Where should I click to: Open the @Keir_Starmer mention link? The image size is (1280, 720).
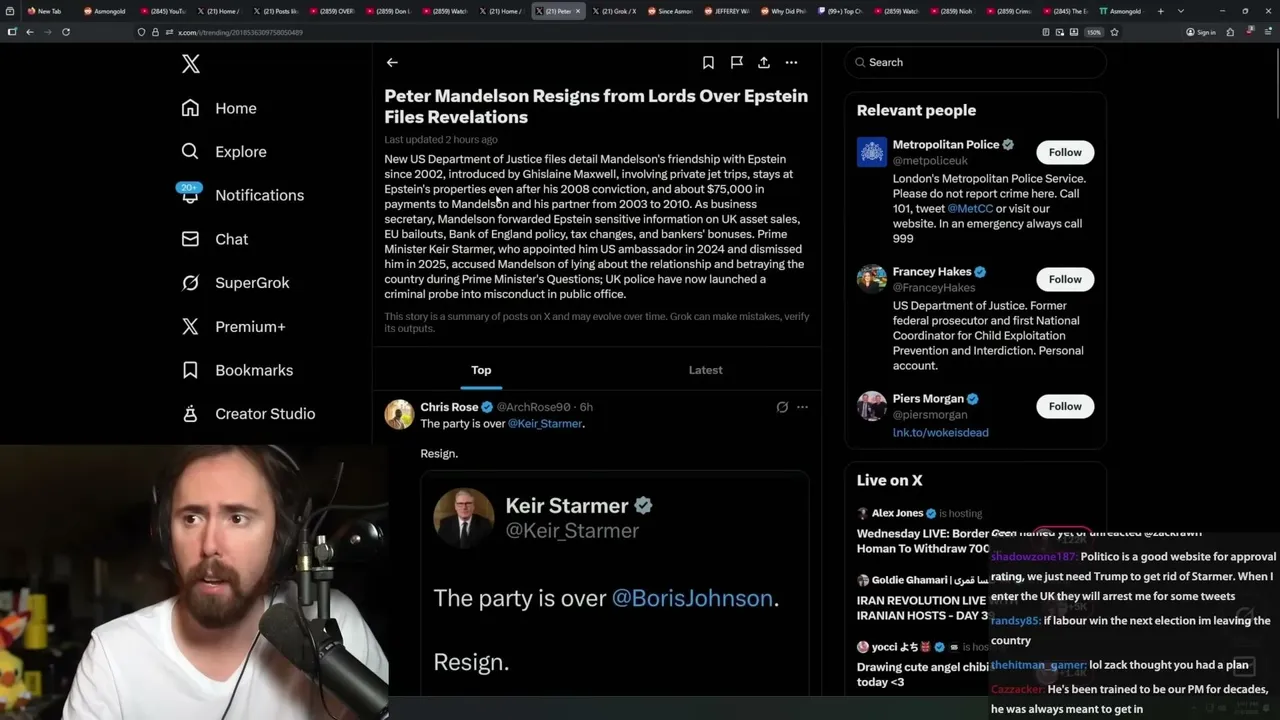pos(545,424)
